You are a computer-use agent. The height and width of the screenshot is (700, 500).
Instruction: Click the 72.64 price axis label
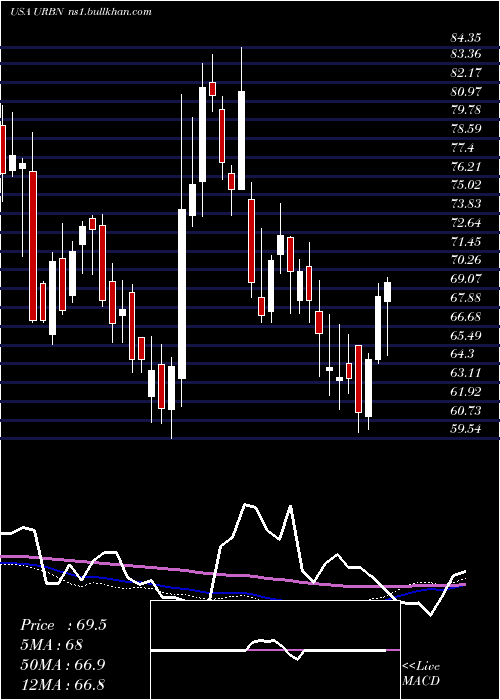pyautogui.click(x=466, y=222)
